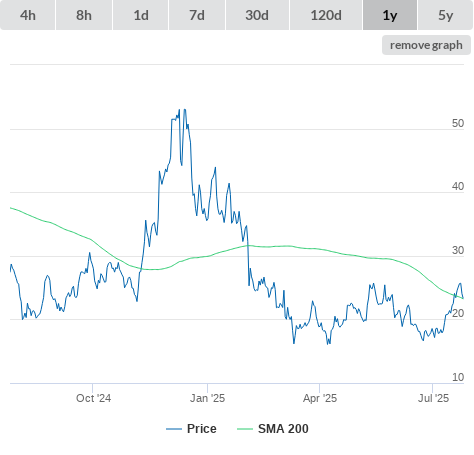Open the 120d chart range
This screenshot has height=455, width=474.
point(326,15)
